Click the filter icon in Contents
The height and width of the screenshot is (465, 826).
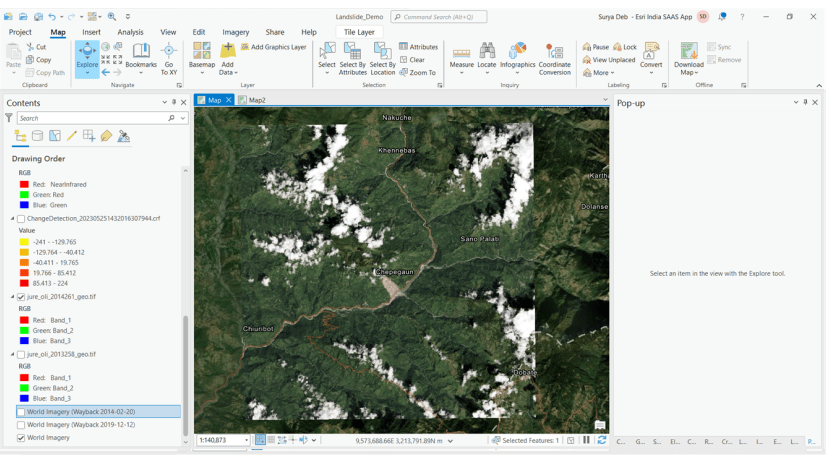coord(9,118)
